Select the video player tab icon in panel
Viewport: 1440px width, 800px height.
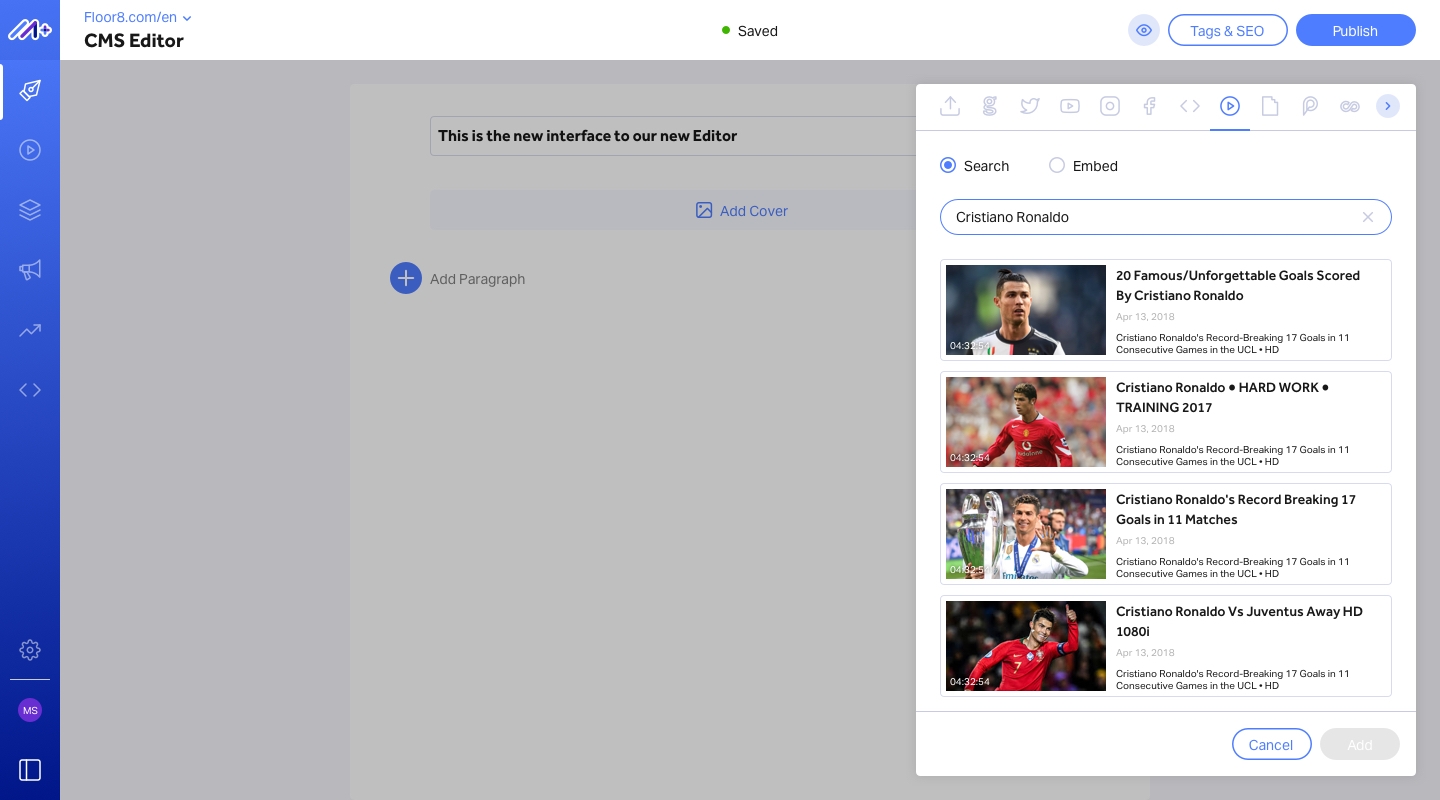[x=1230, y=106]
